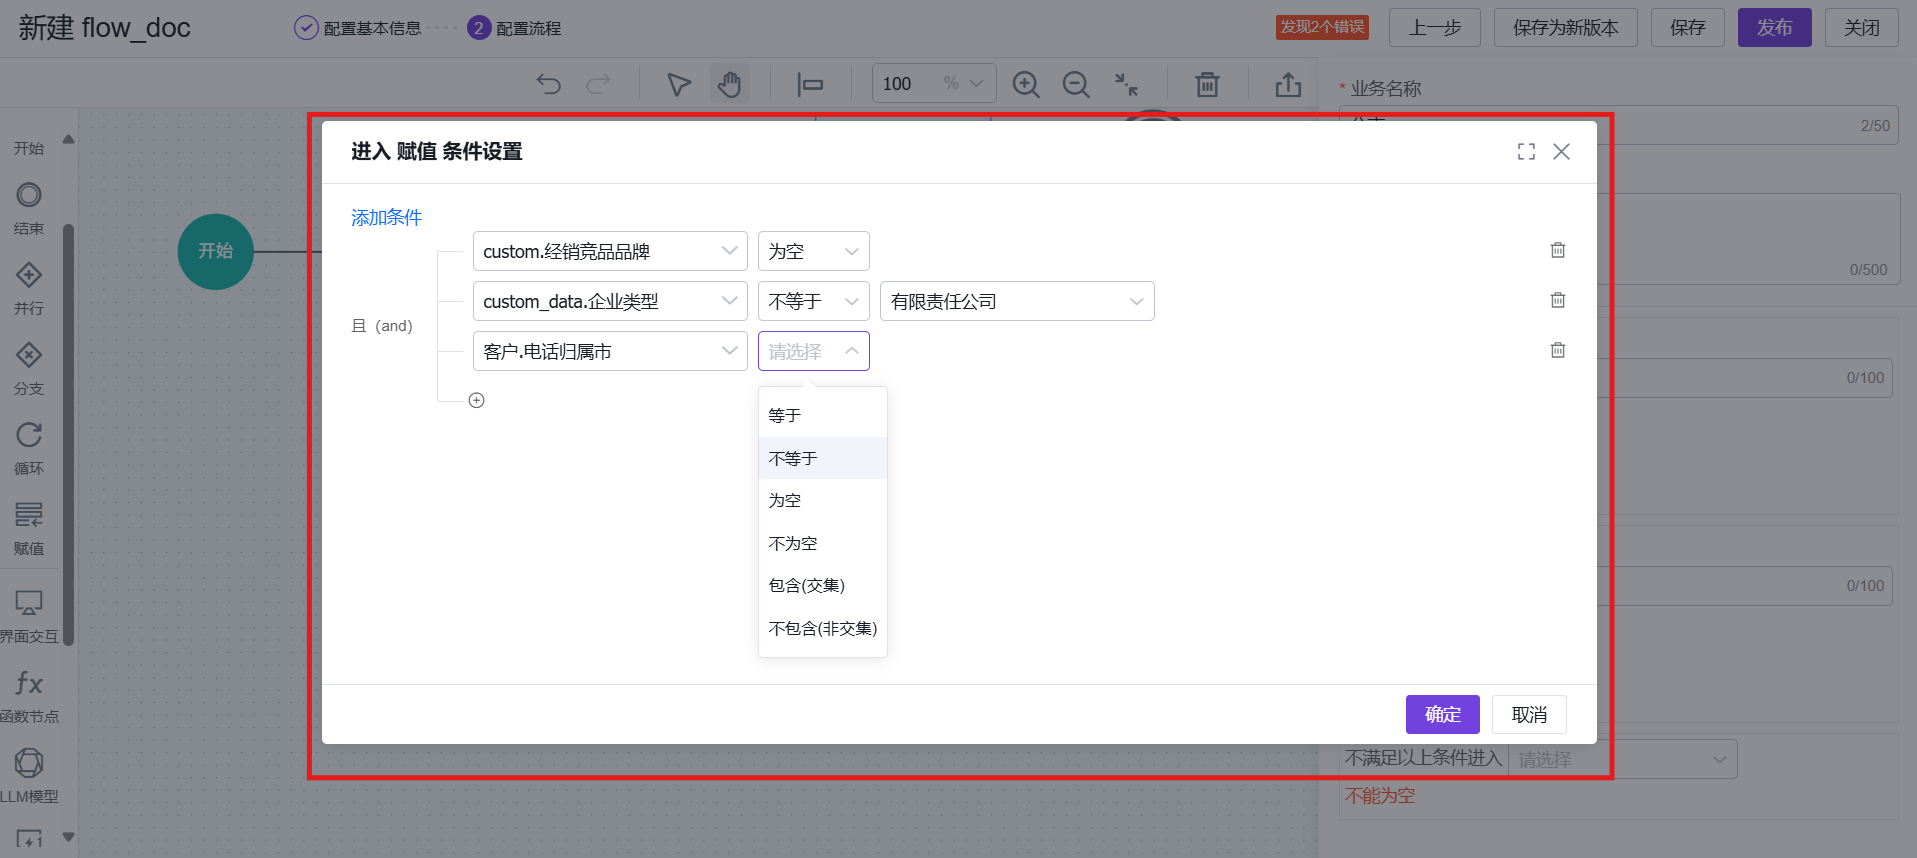
Task: Choose 不为空 from the operator list
Action: click(x=793, y=543)
